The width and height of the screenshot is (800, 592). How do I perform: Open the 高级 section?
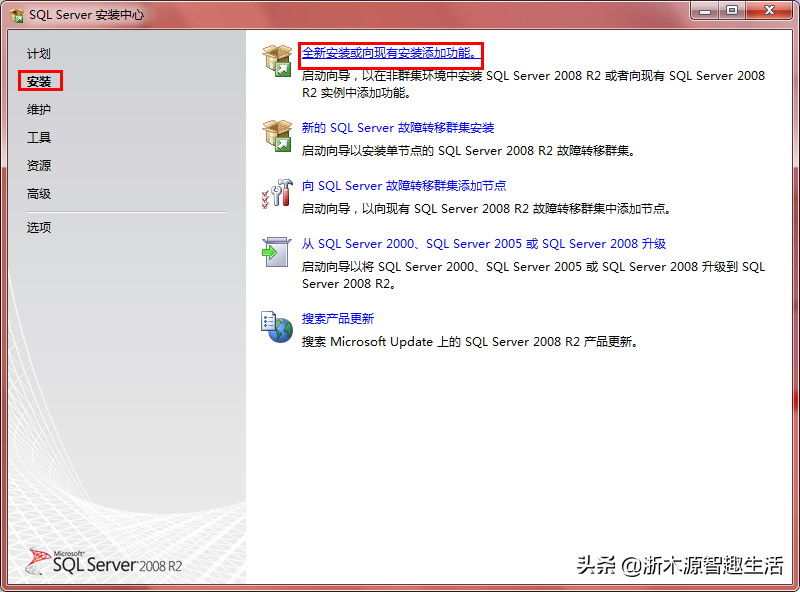point(38,193)
